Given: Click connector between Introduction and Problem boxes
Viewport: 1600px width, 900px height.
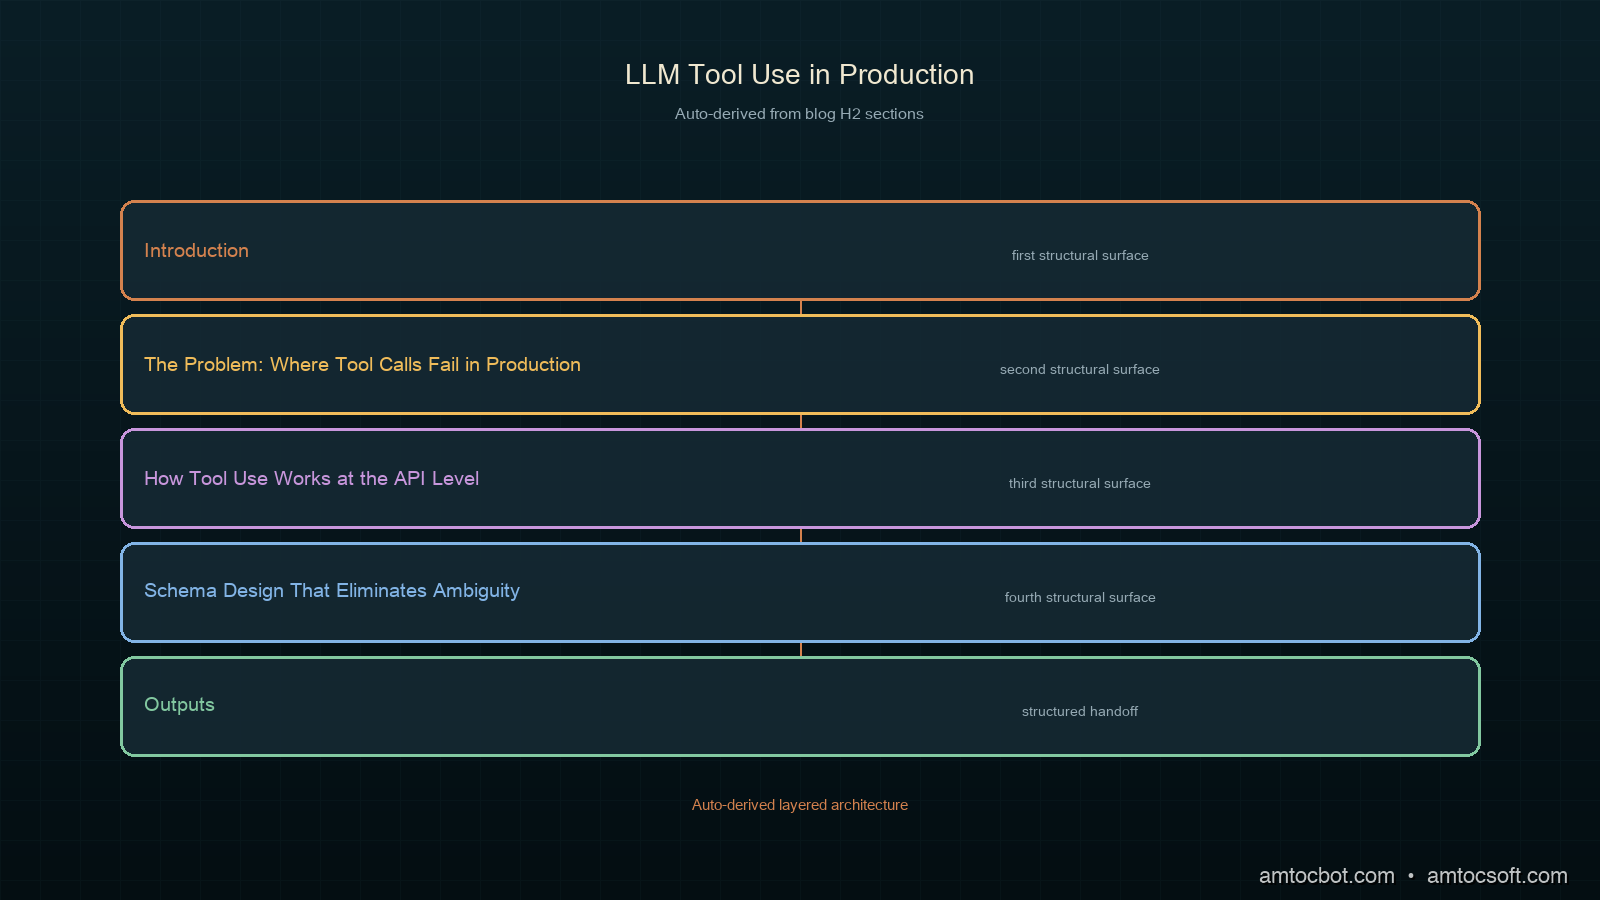Looking at the screenshot, I should tap(801, 308).
